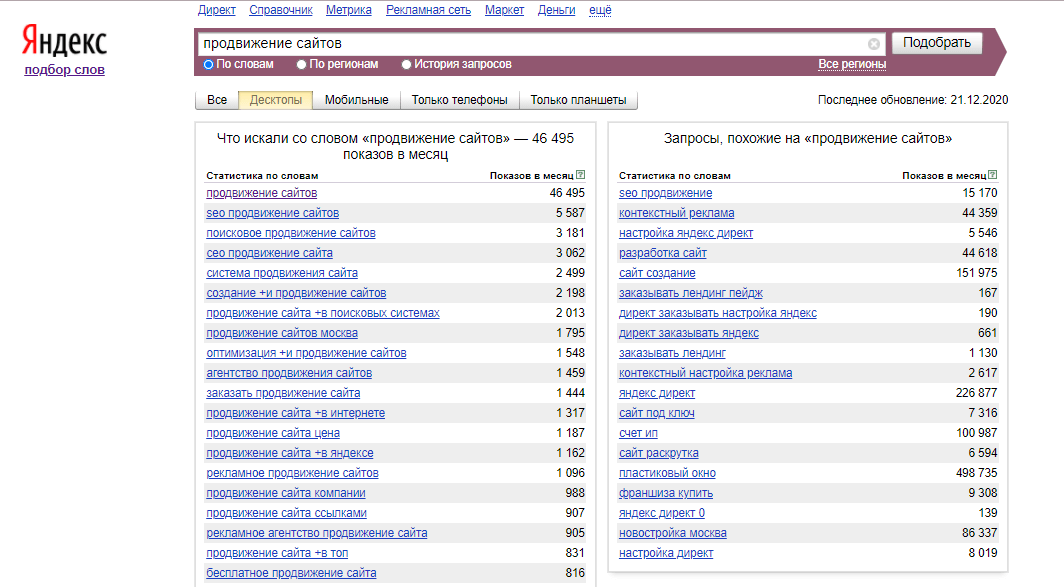Open the "Все регионы" region selector

[852, 64]
